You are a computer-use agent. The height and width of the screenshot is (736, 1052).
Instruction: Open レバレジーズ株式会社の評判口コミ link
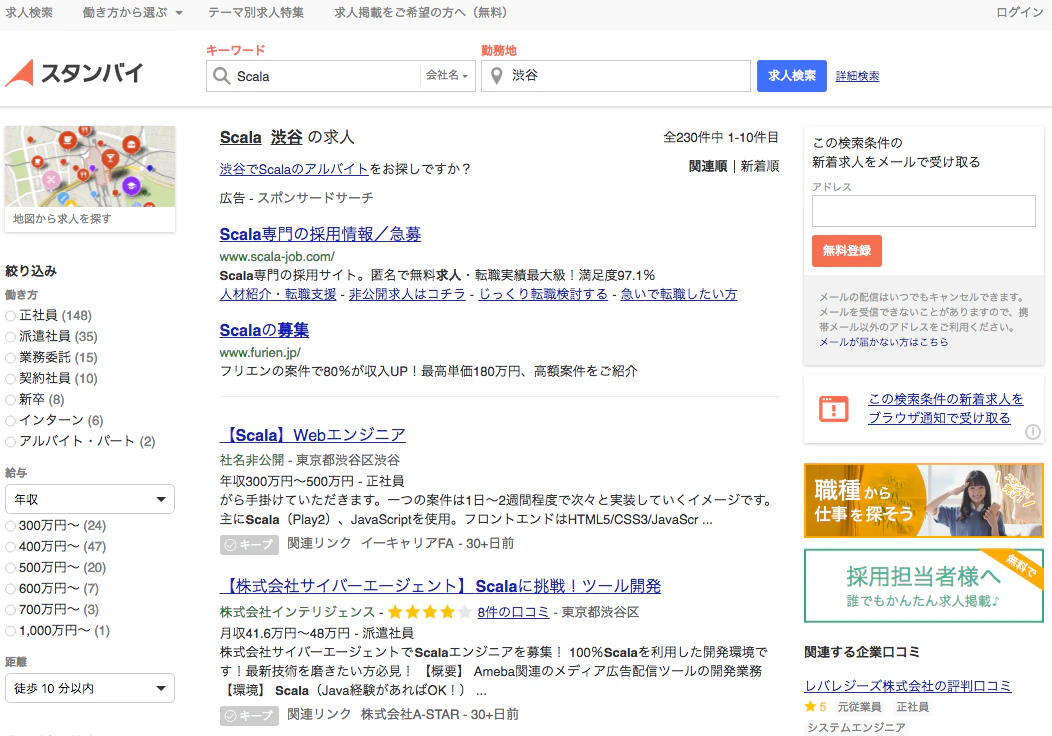908,686
